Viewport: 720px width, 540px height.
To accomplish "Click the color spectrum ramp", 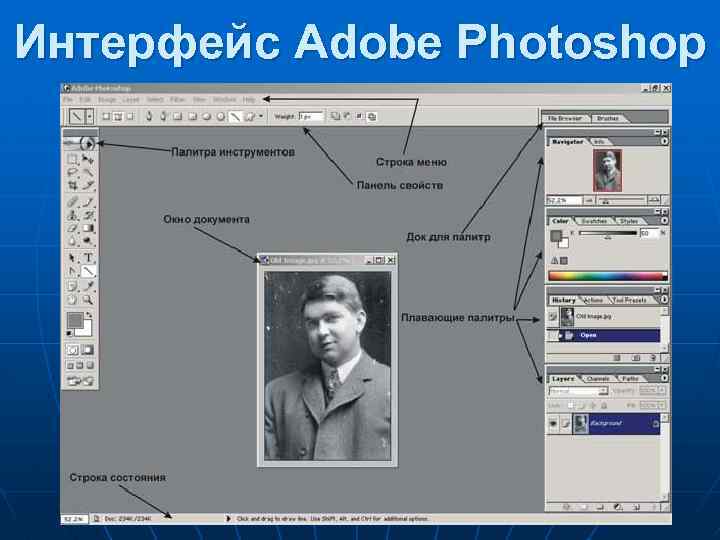I will (x=608, y=276).
